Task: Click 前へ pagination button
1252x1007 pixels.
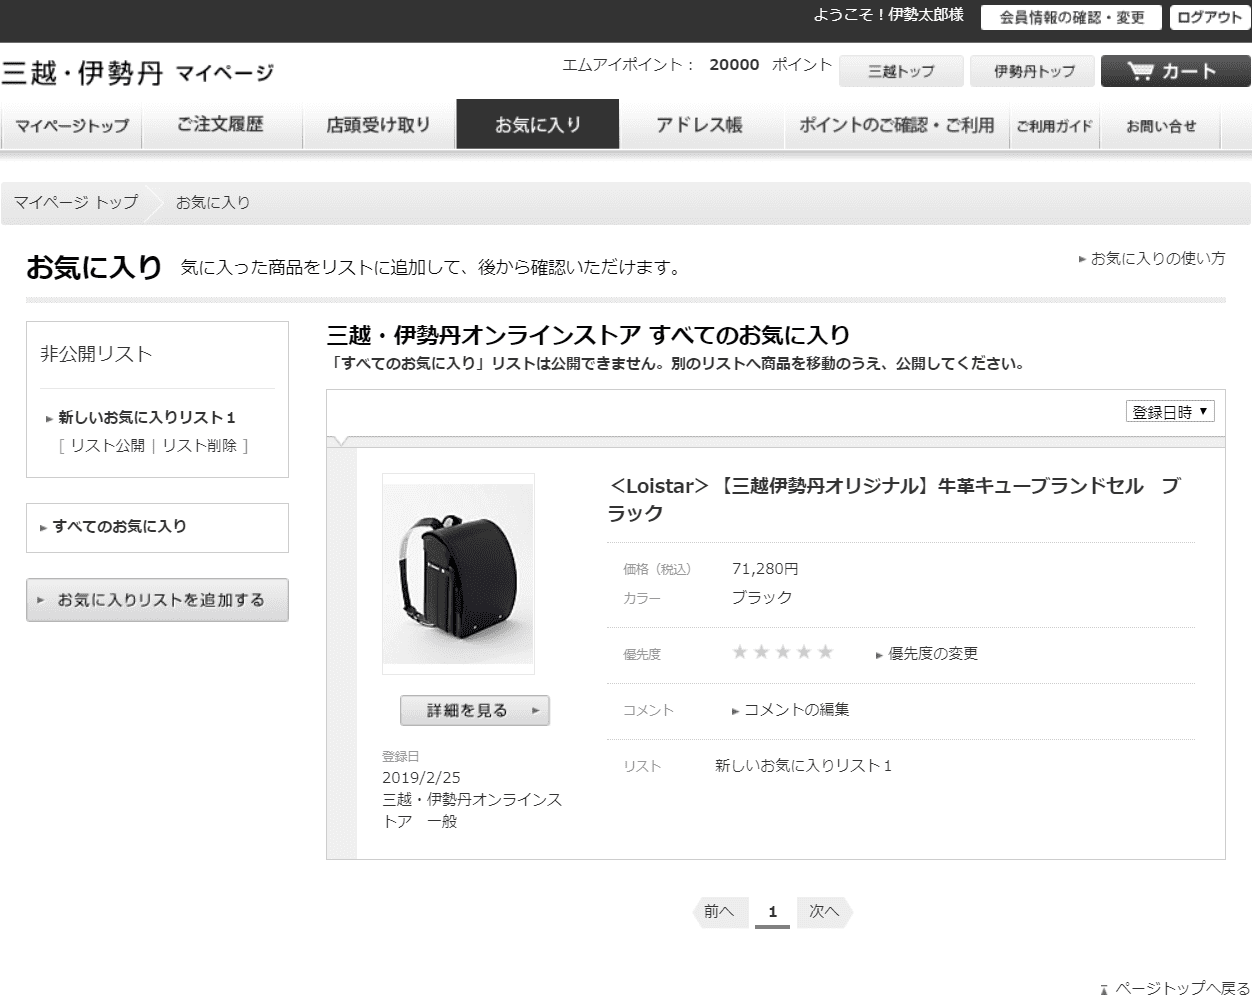Action: pyautogui.click(x=720, y=911)
